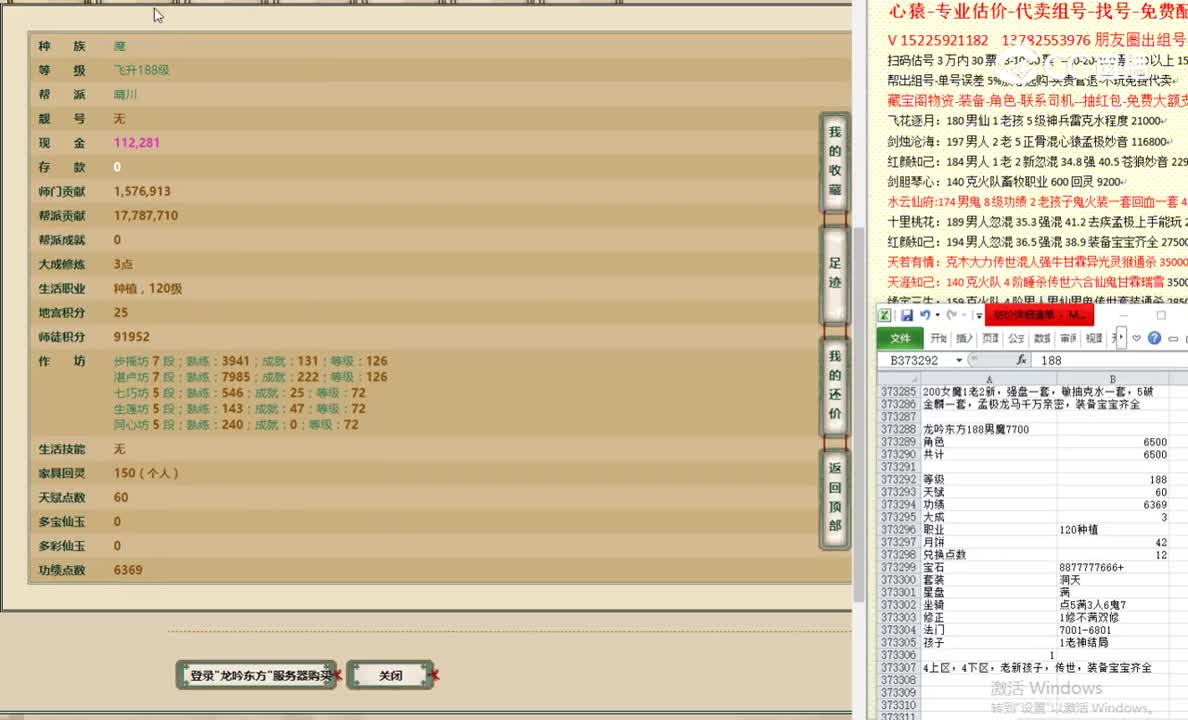Select spreadsheet row header 373299
The width and height of the screenshot is (1188, 720).
point(898,567)
